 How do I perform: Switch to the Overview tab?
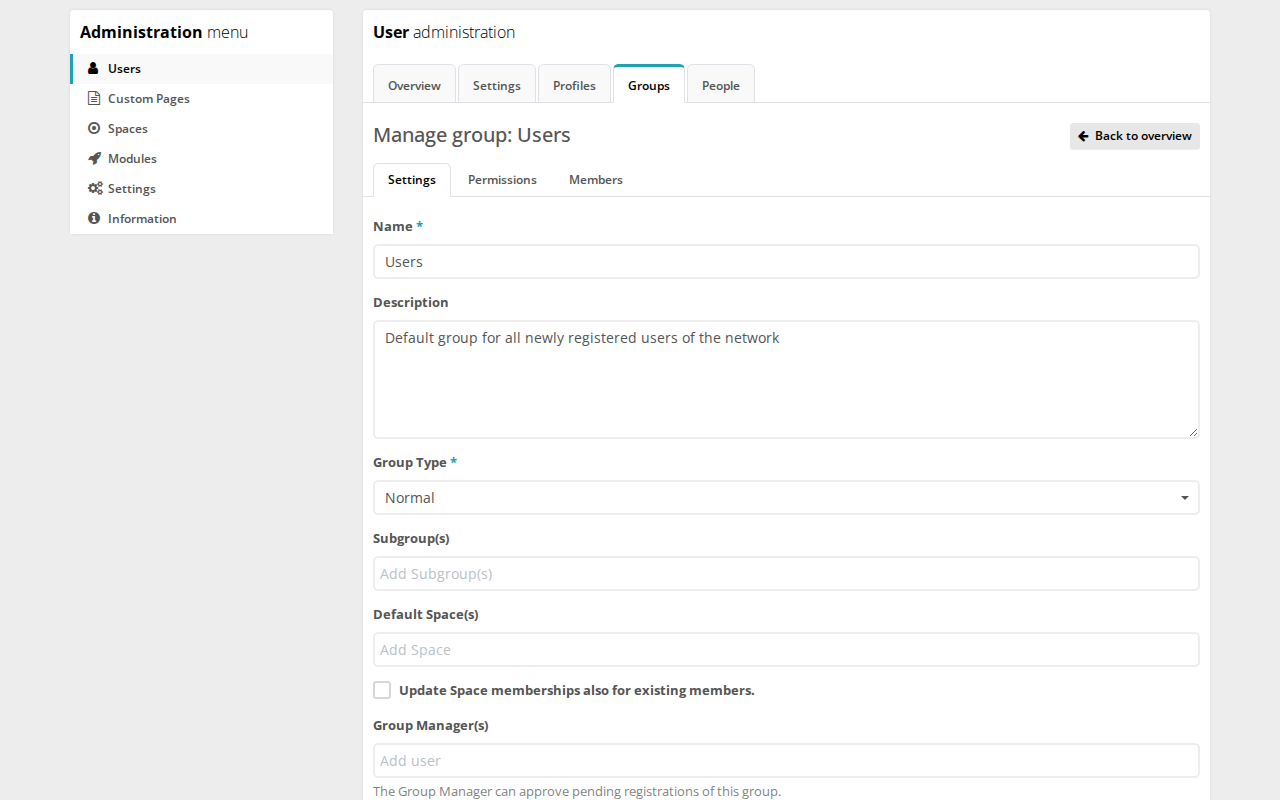click(x=414, y=85)
